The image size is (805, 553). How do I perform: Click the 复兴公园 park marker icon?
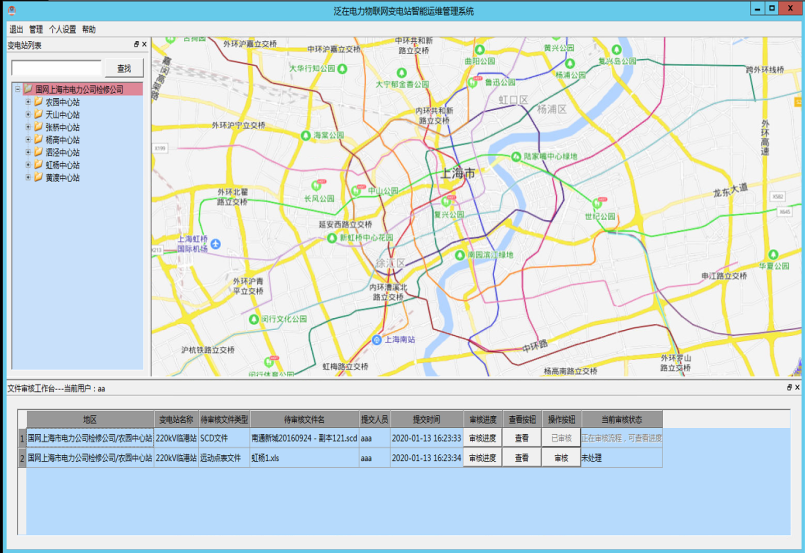pos(446,201)
